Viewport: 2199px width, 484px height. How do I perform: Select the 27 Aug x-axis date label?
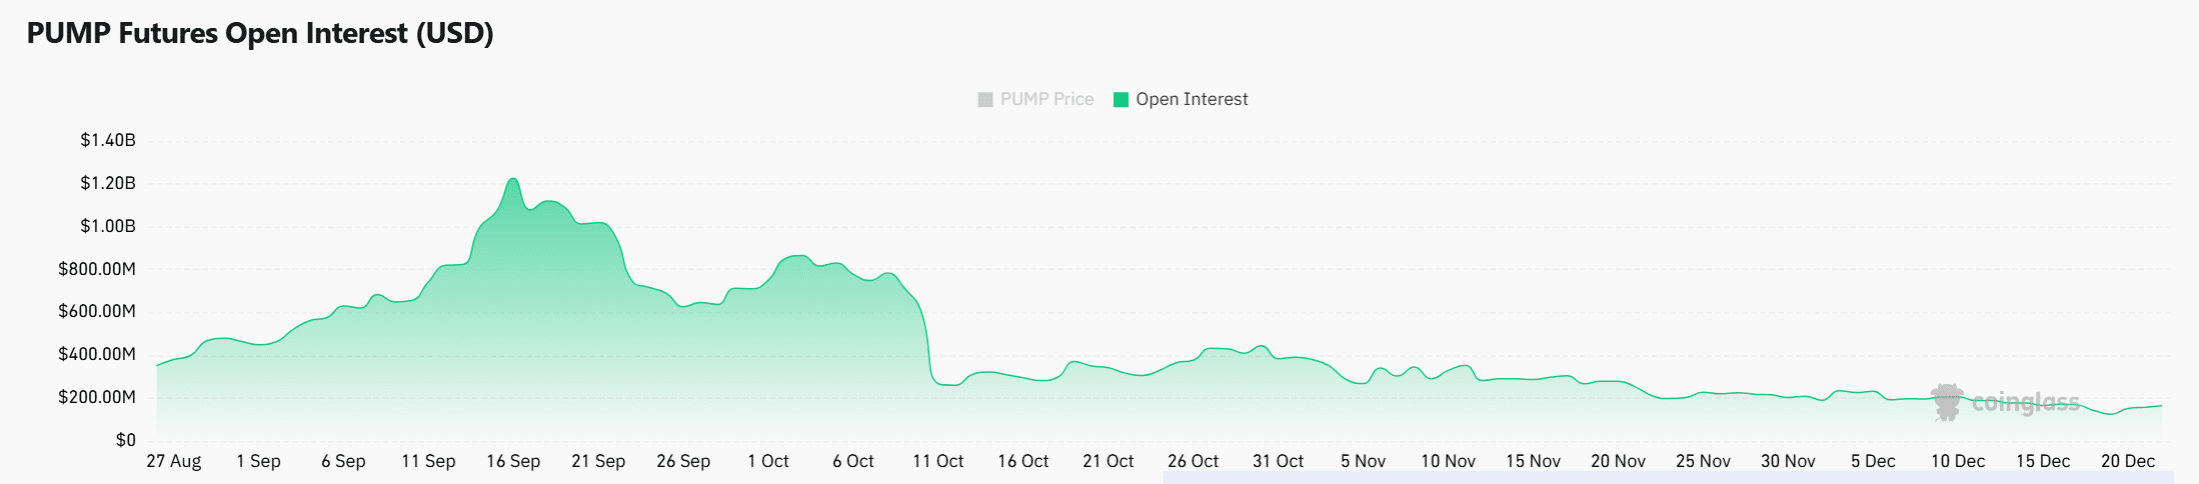click(x=174, y=461)
